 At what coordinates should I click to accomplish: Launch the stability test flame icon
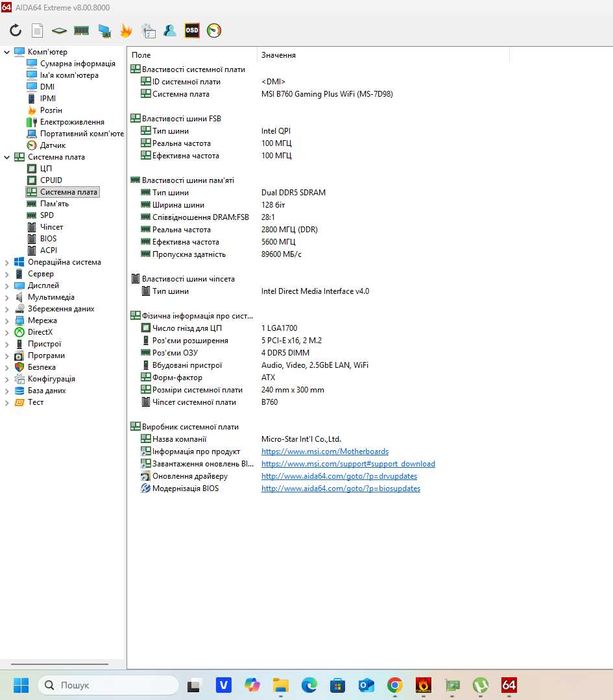126,31
